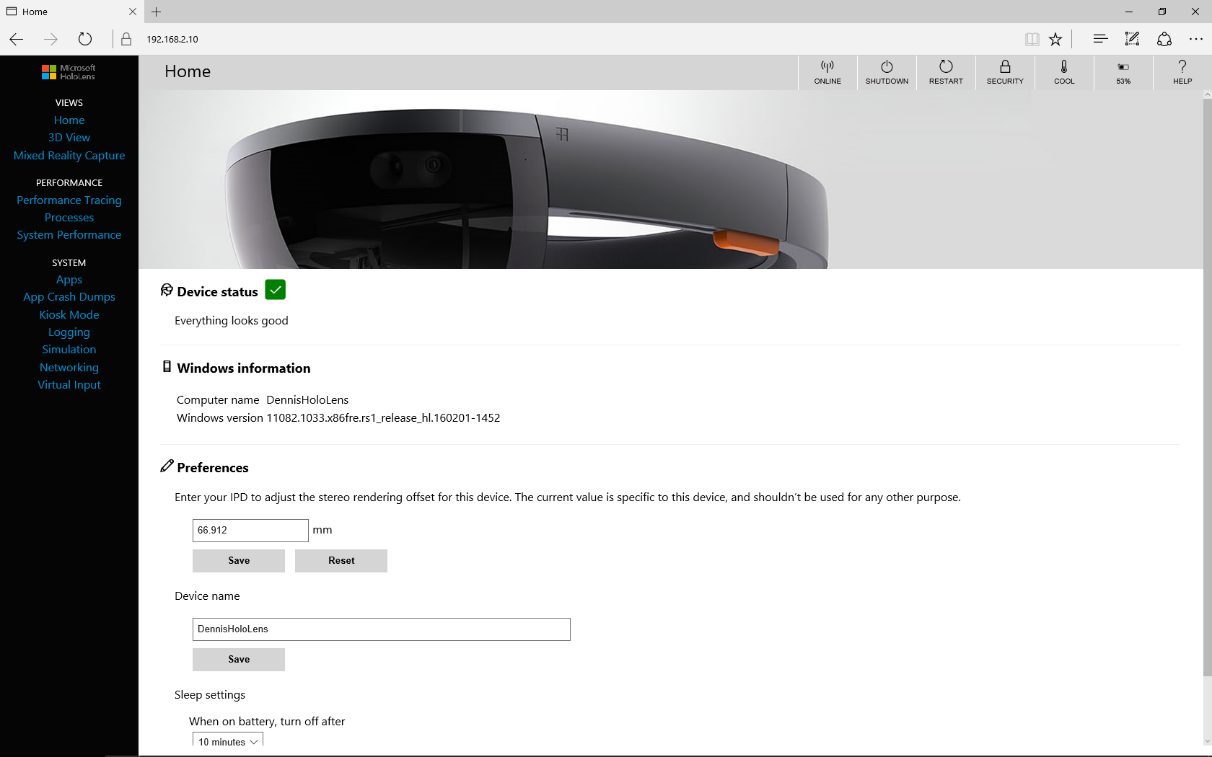Refresh the page in the browser
The width and height of the screenshot is (1212, 757).
pos(85,39)
